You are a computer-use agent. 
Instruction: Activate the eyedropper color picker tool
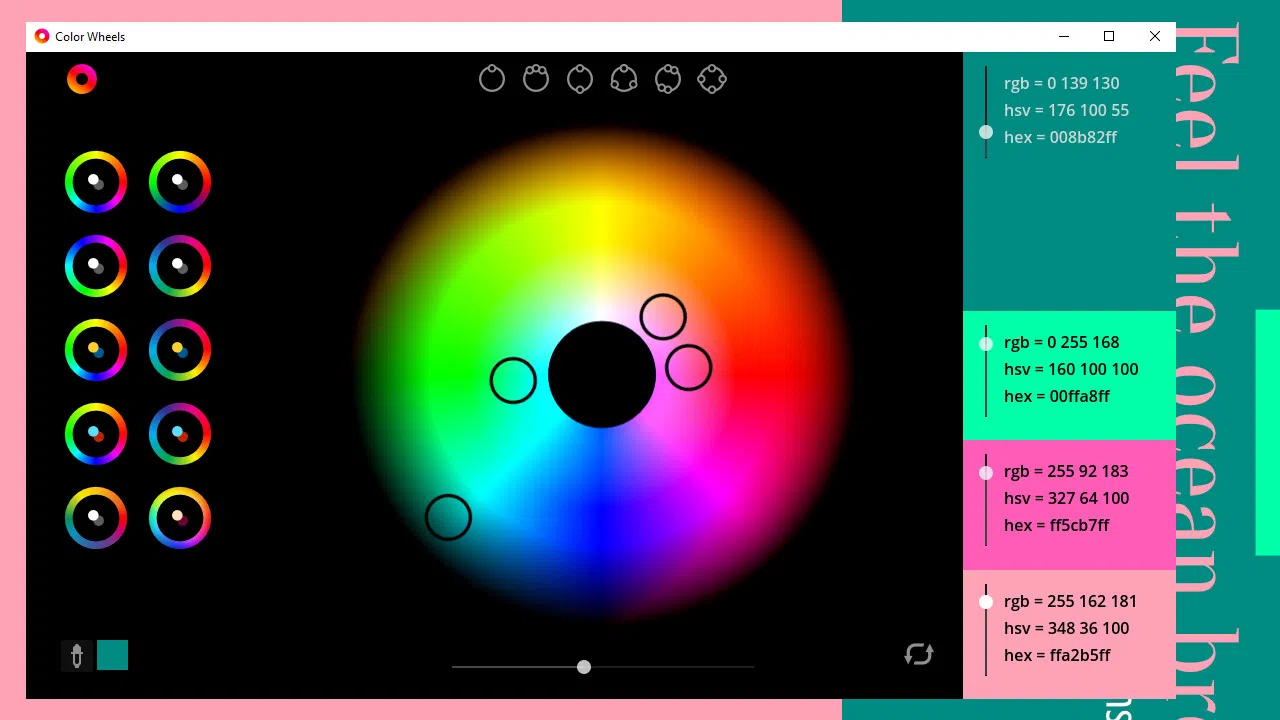tap(77, 656)
